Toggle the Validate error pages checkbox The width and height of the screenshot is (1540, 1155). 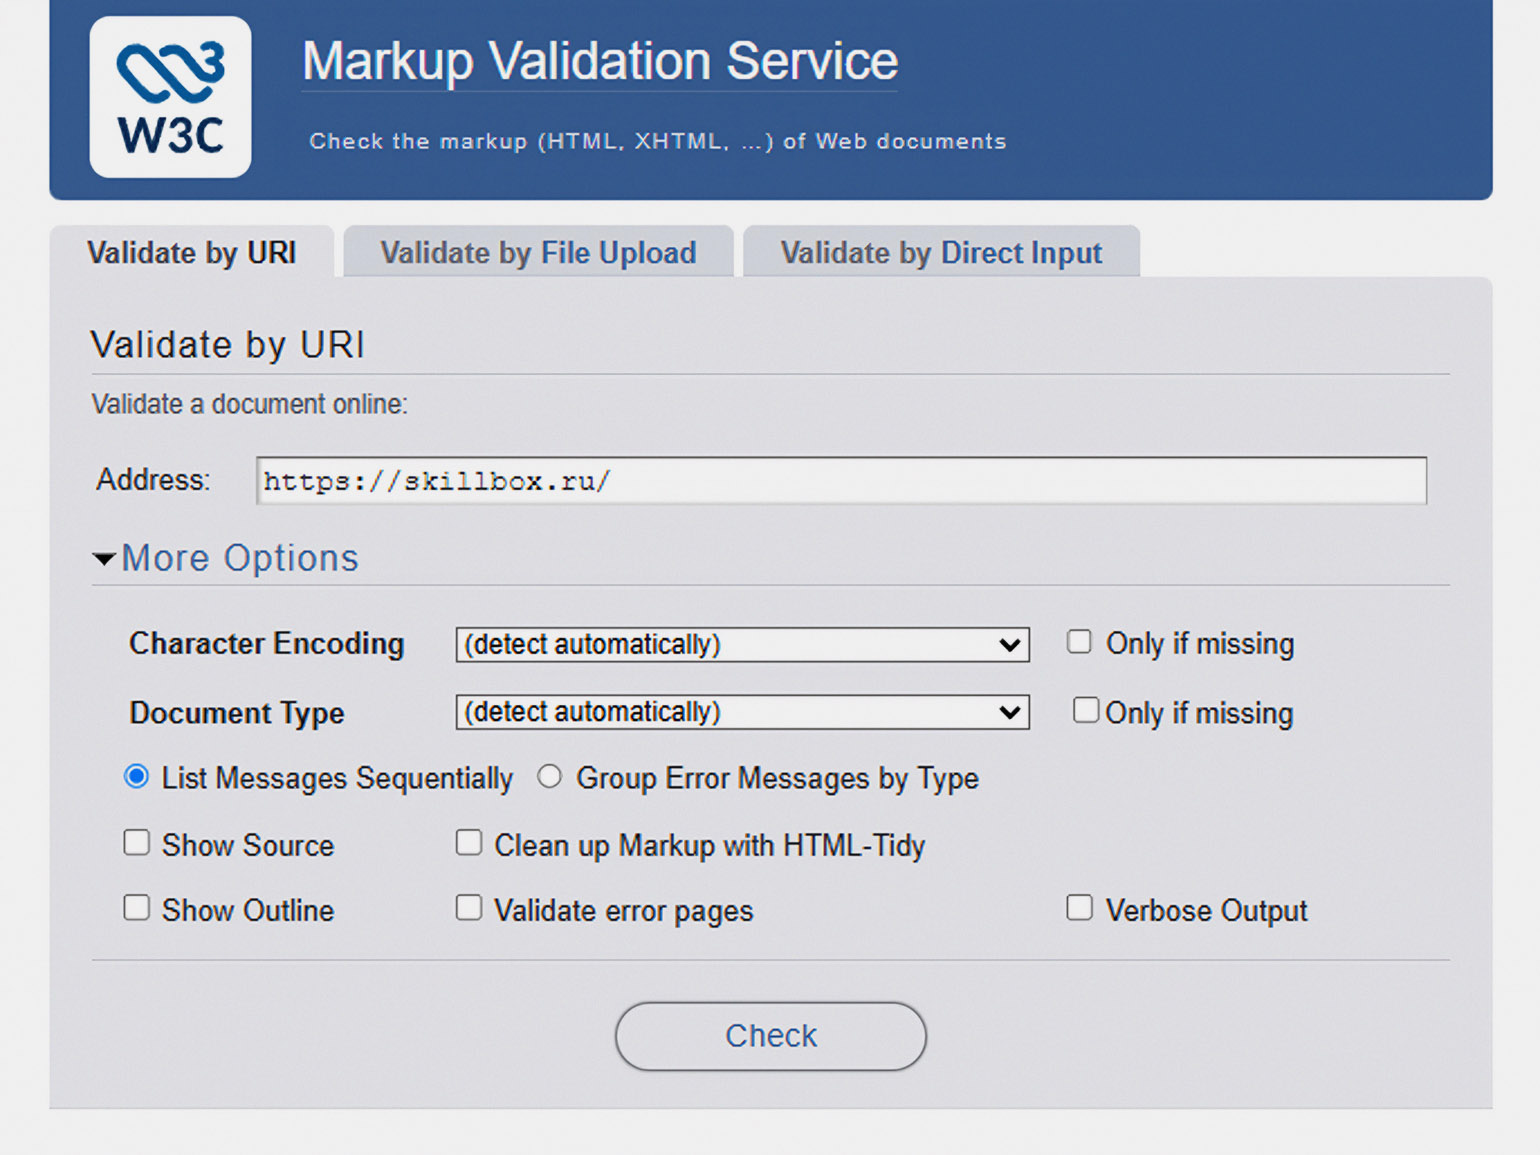point(469,908)
